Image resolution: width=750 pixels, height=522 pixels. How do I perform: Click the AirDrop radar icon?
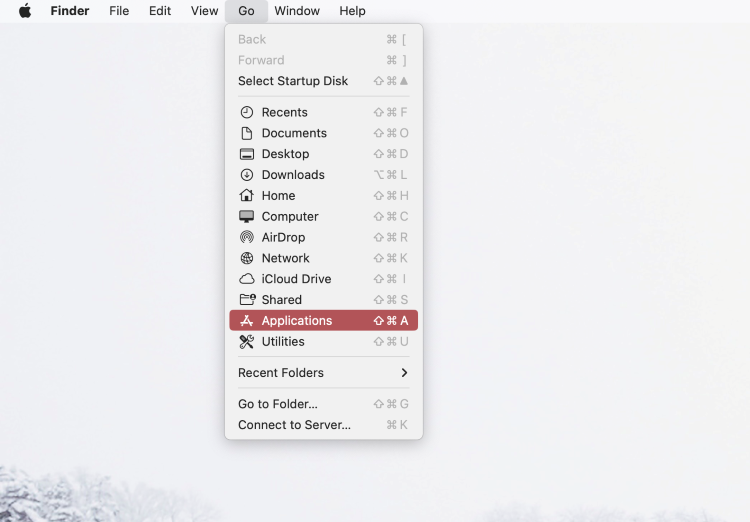point(247,237)
